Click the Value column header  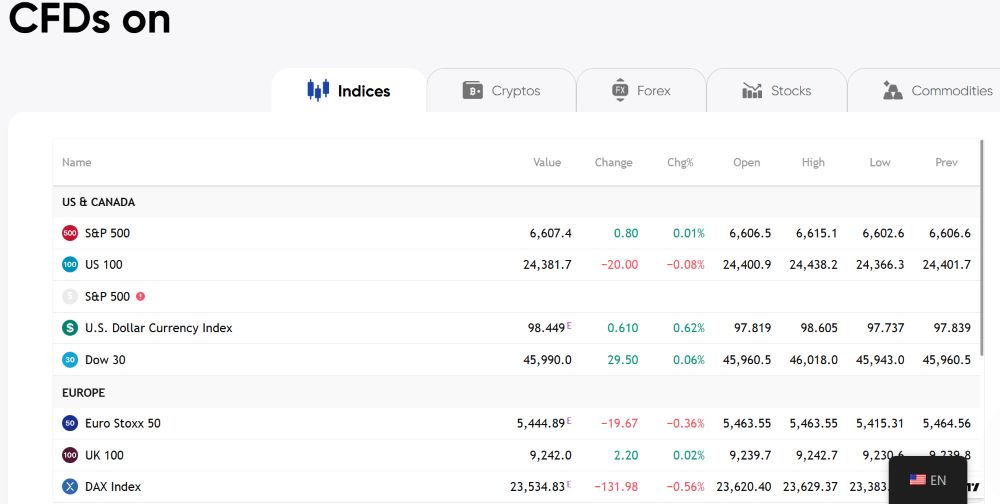click(547, 162)
